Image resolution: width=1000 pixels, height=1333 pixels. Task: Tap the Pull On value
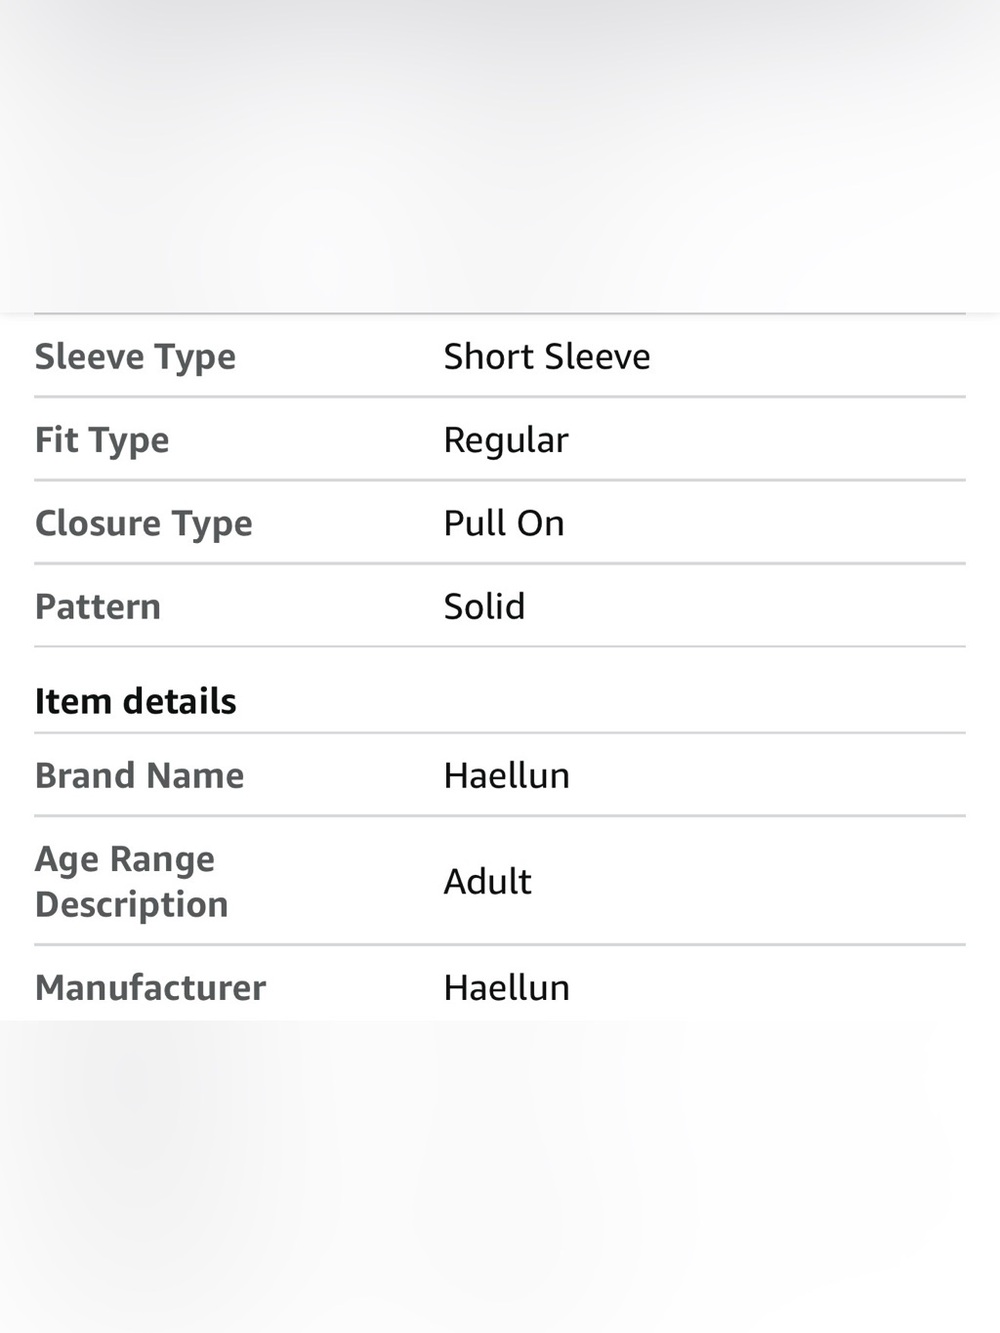coord(504,523)
